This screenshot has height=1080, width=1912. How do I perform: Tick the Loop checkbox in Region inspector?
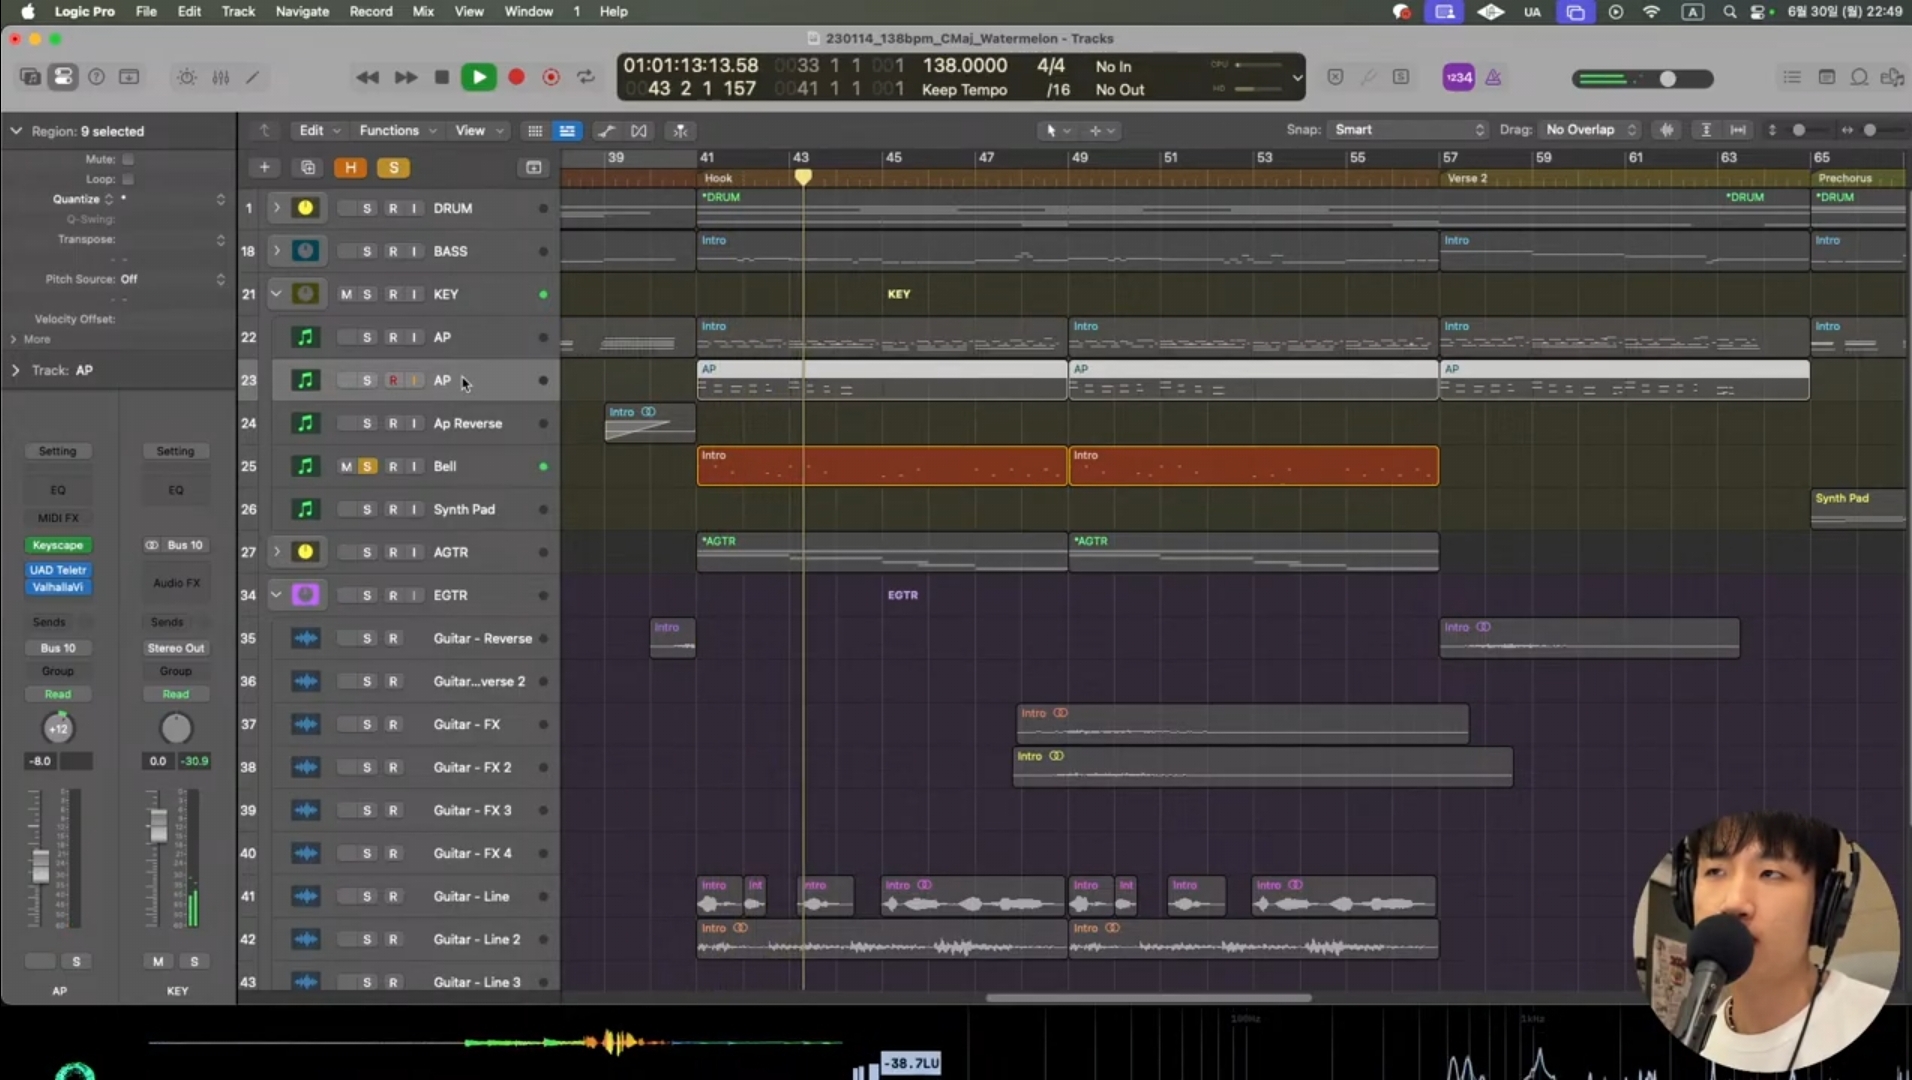[128, 179]
